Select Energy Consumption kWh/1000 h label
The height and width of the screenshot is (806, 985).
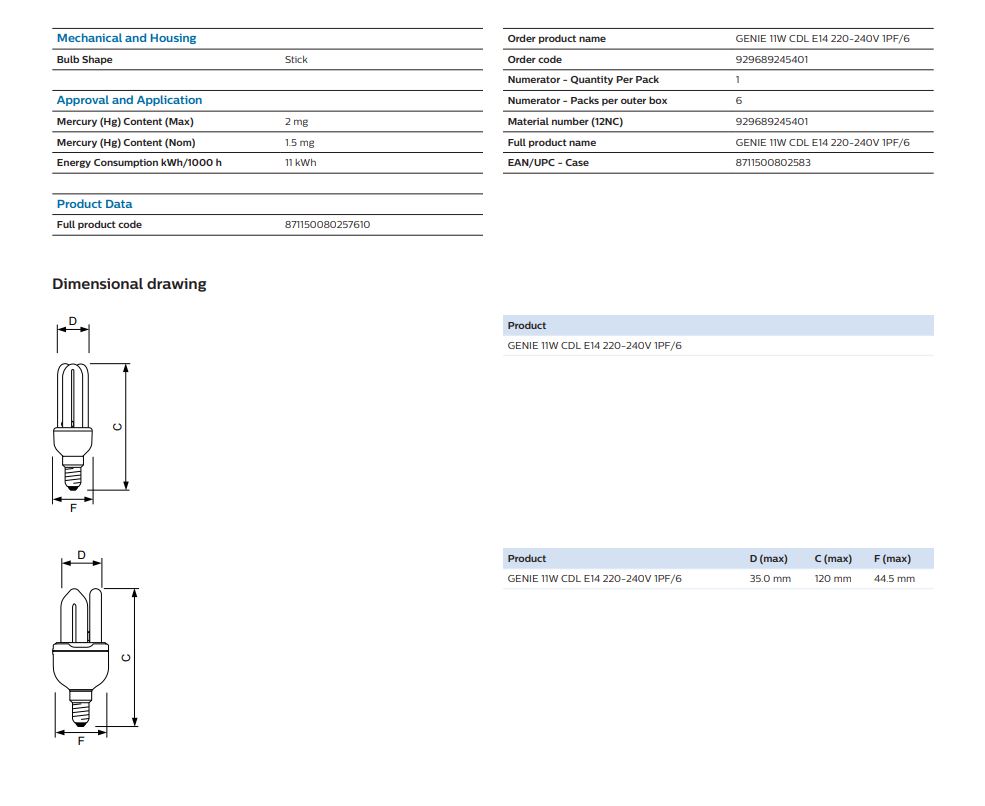coord(139,163)
